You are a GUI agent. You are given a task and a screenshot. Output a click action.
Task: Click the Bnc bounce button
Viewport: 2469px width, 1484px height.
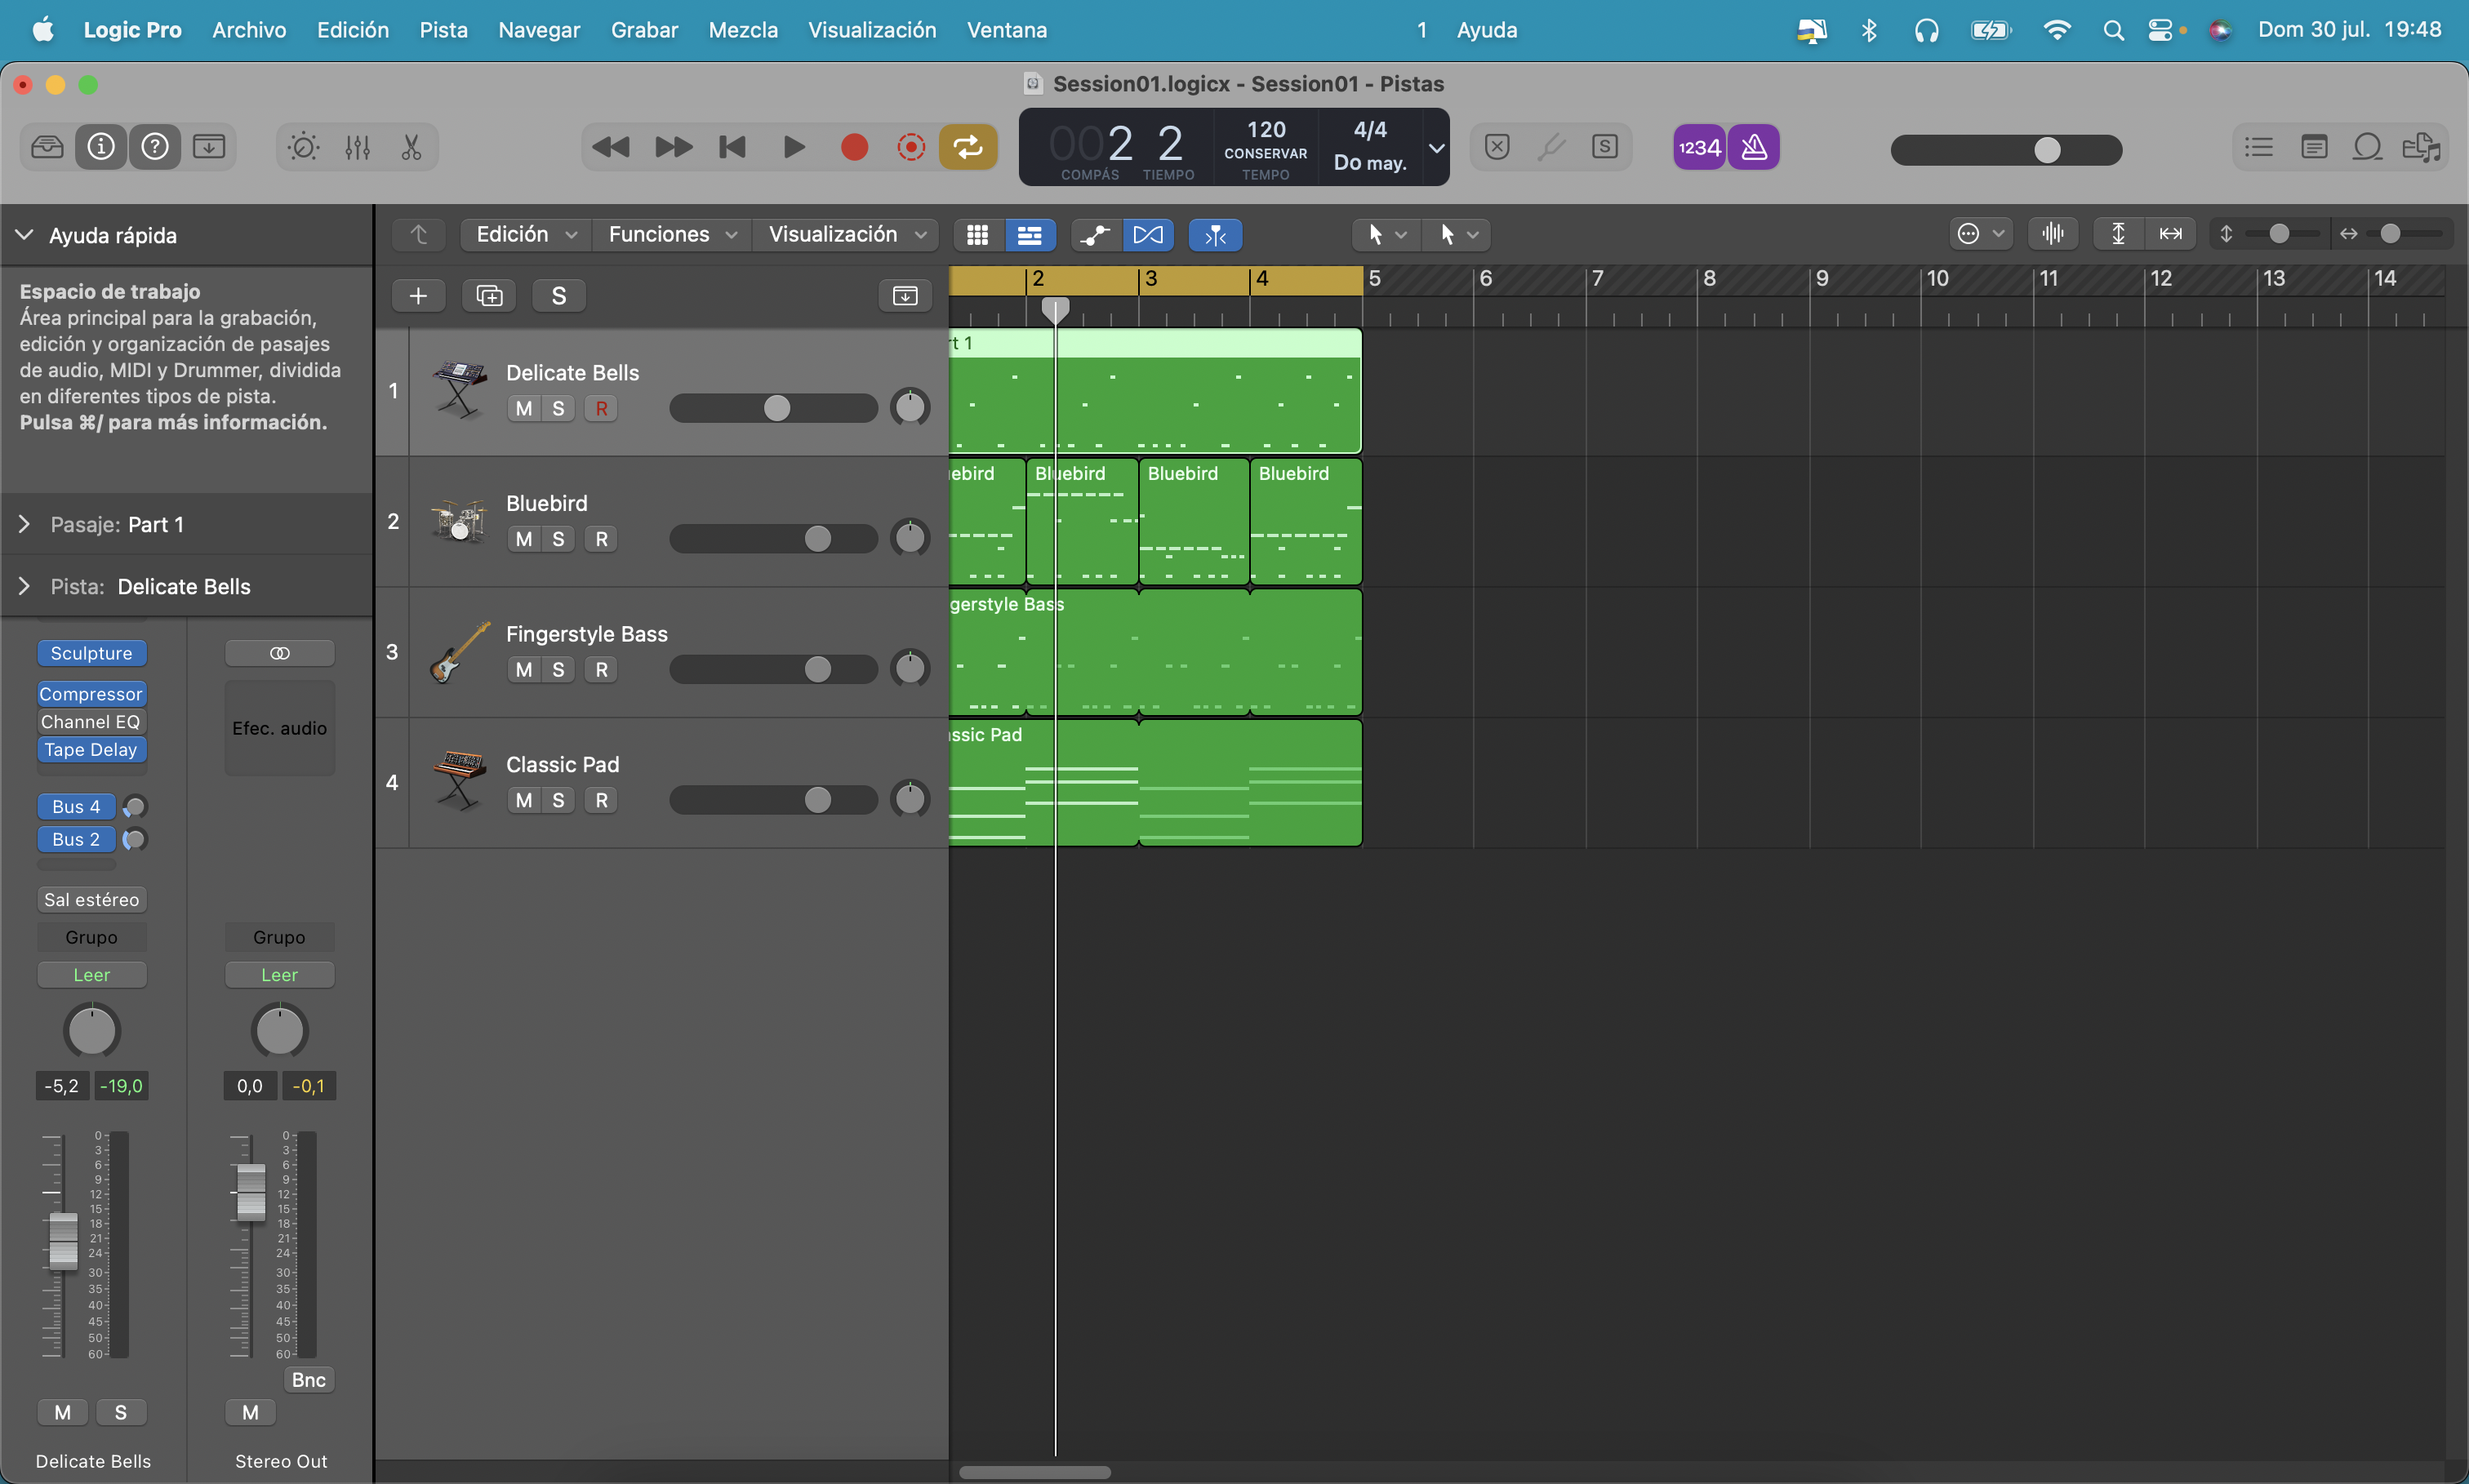[309, 1380]
